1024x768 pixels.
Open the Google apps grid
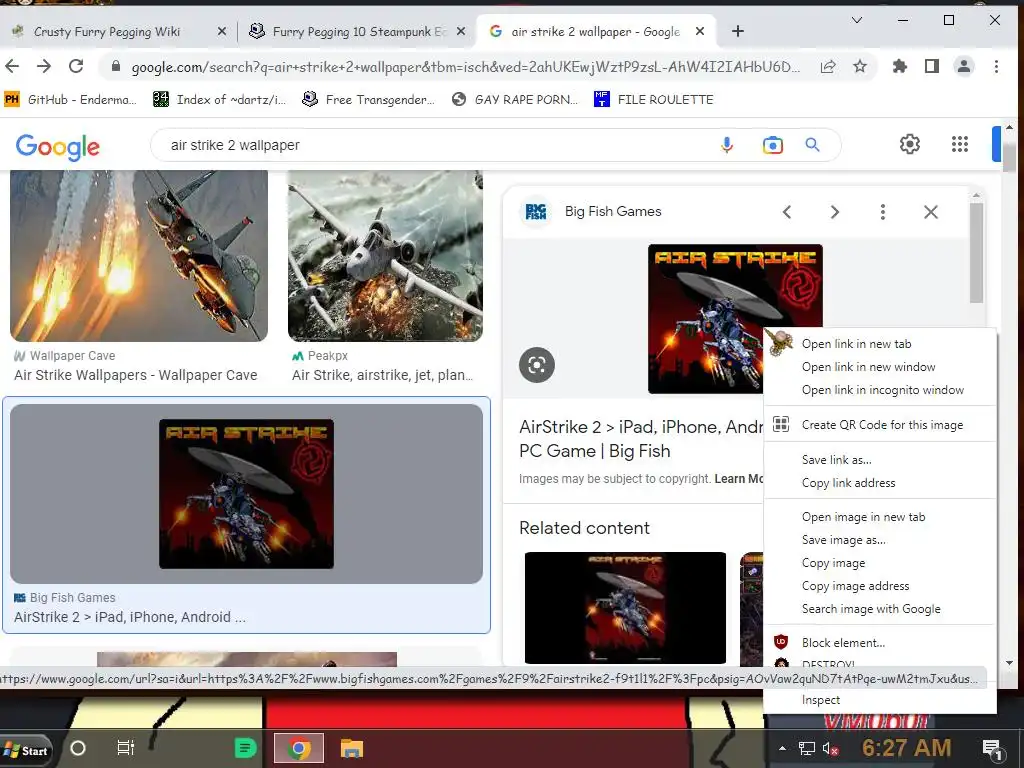click(x=959, y=144)
